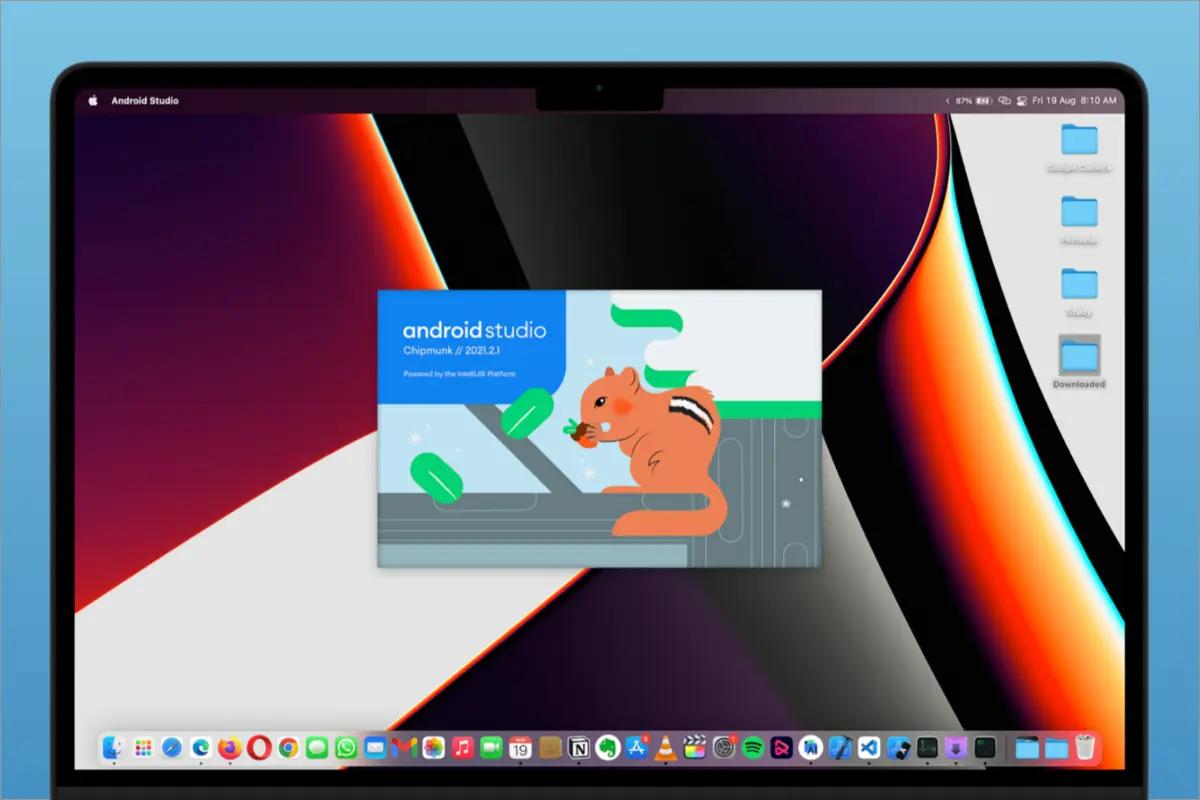Open the Calendar icon showing 19

point(520,747)
